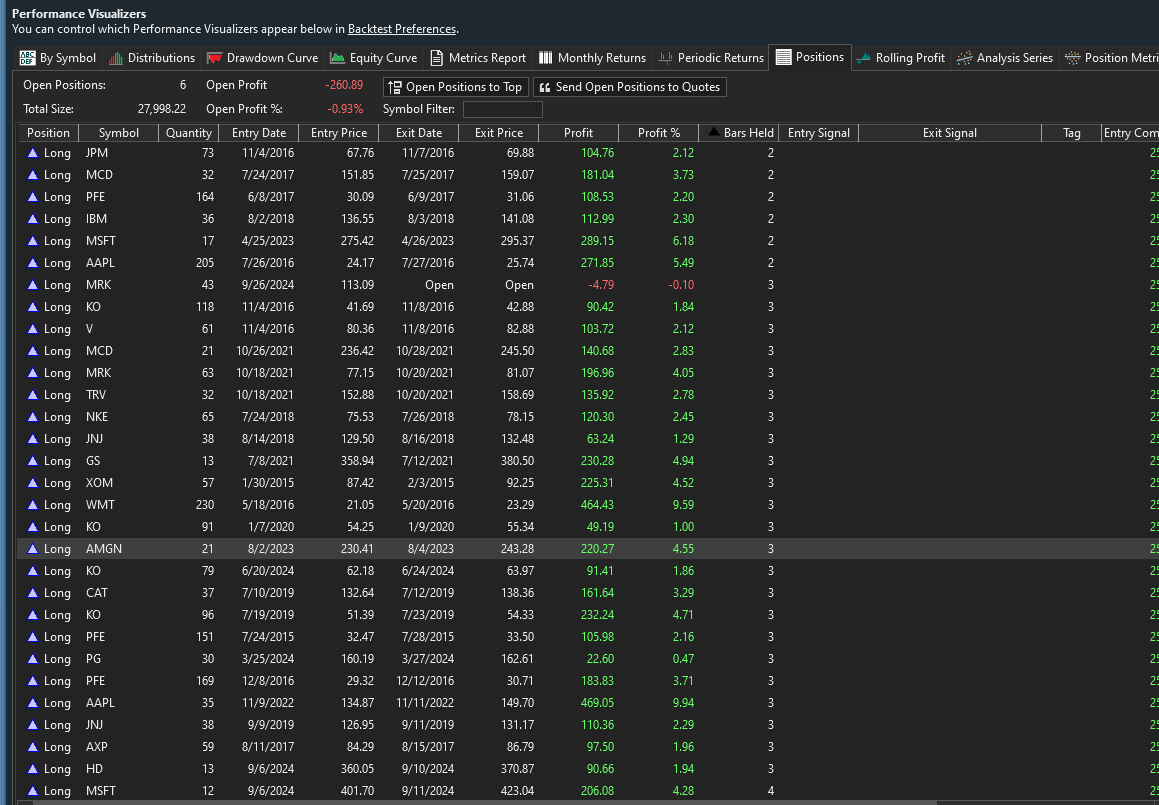This screenshot has width=1159, height=805.
Task: Click the quantity 230 cell
Action: click(204, 505)
